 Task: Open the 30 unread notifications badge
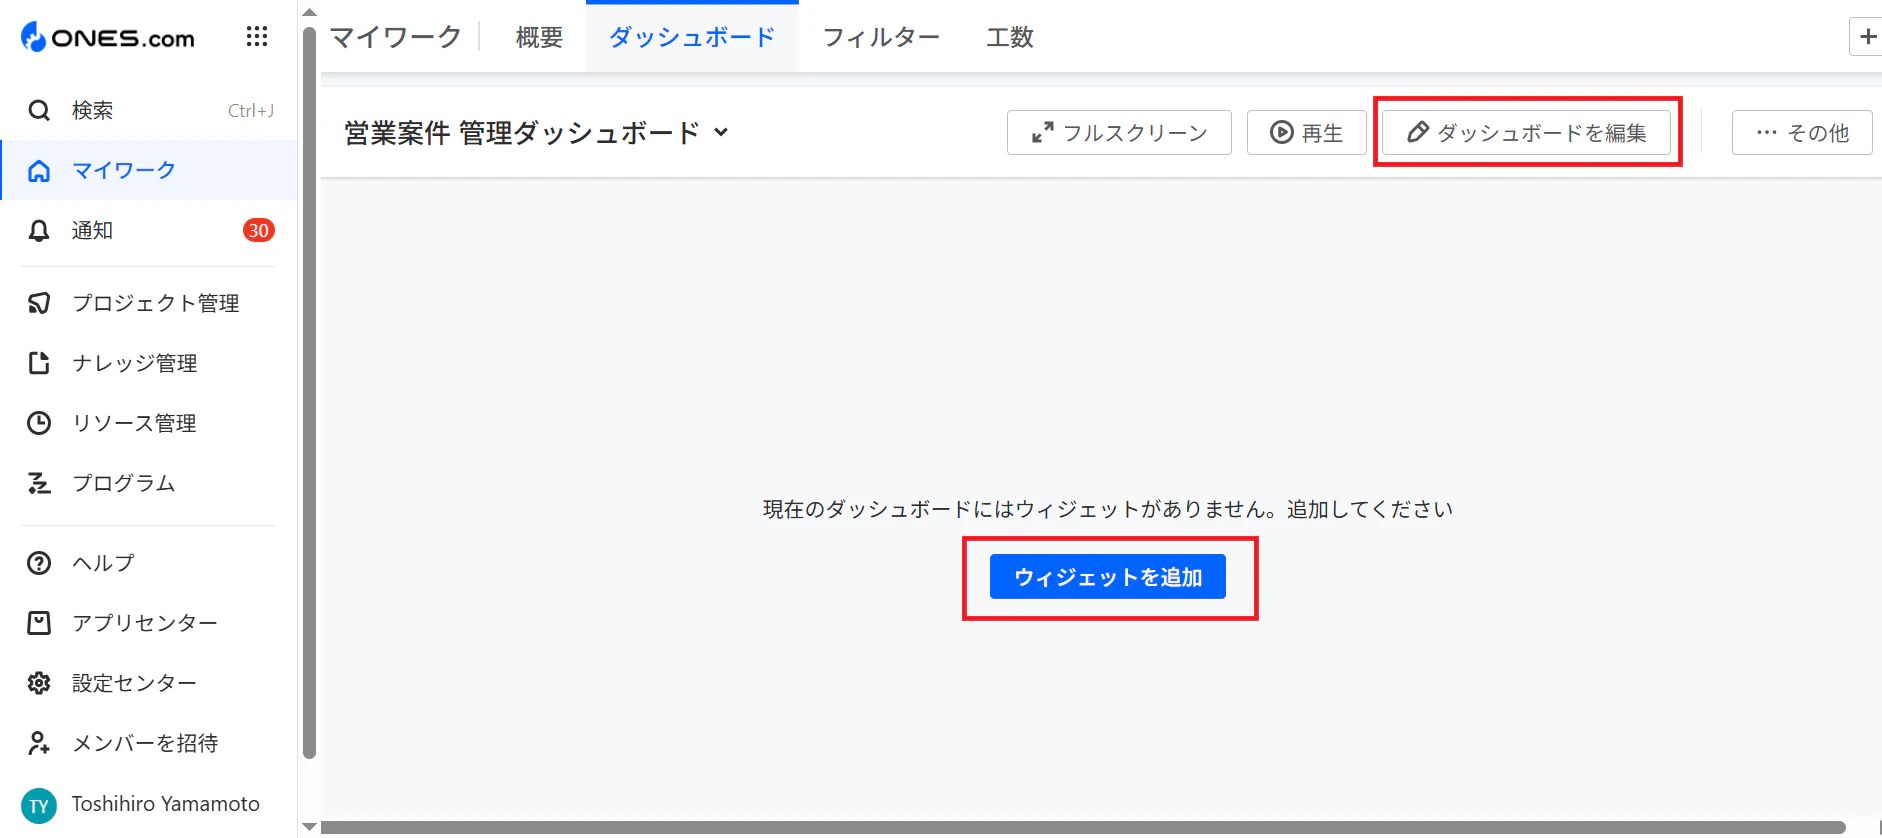click(259, 230)
